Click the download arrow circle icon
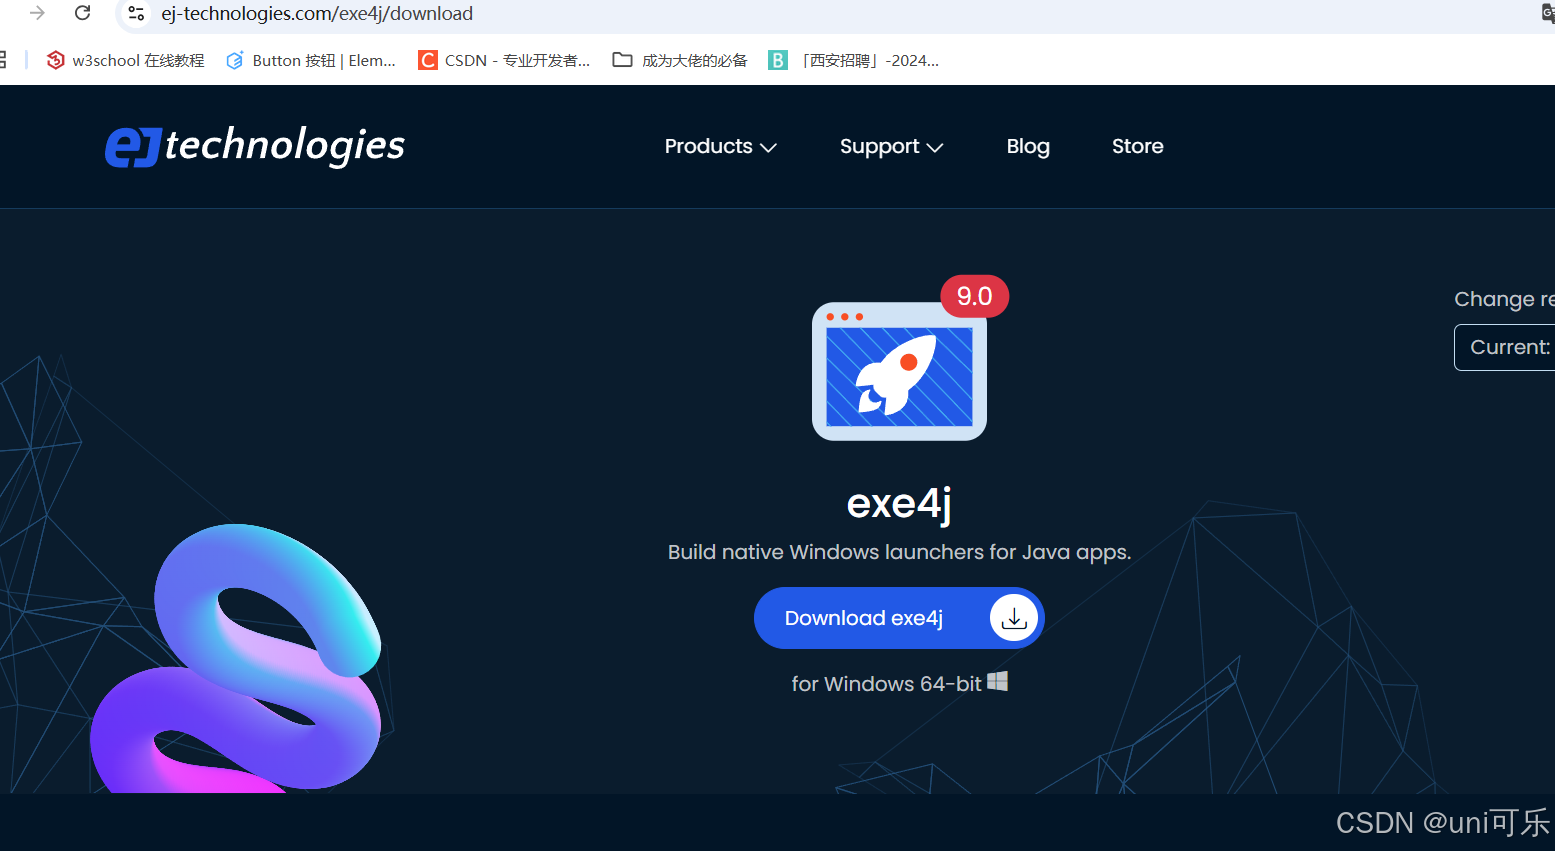Screen dimensions: 1555x851 click(x=1014, y=618)
